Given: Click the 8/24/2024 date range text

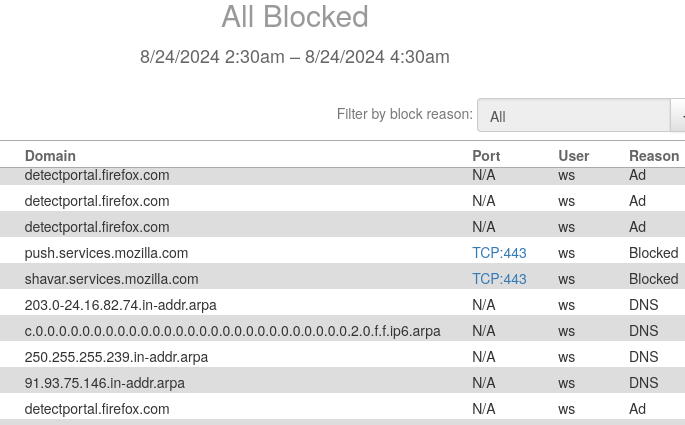Looking at the screenshot, I should pyautogui.click(x=295, y=57).
